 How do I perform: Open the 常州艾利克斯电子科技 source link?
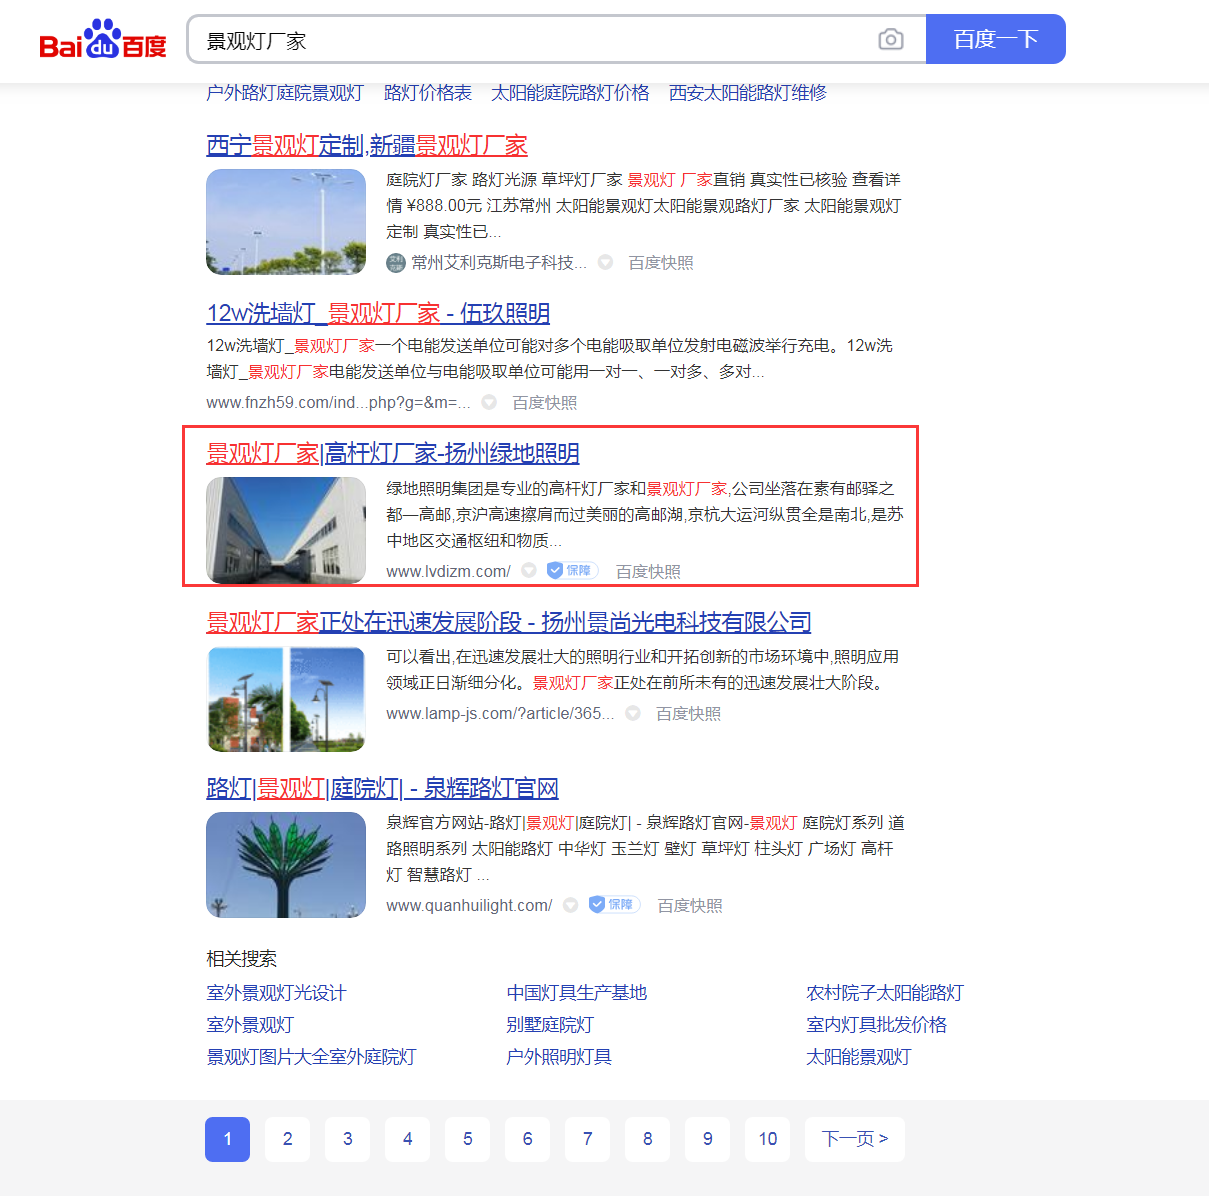499,263
